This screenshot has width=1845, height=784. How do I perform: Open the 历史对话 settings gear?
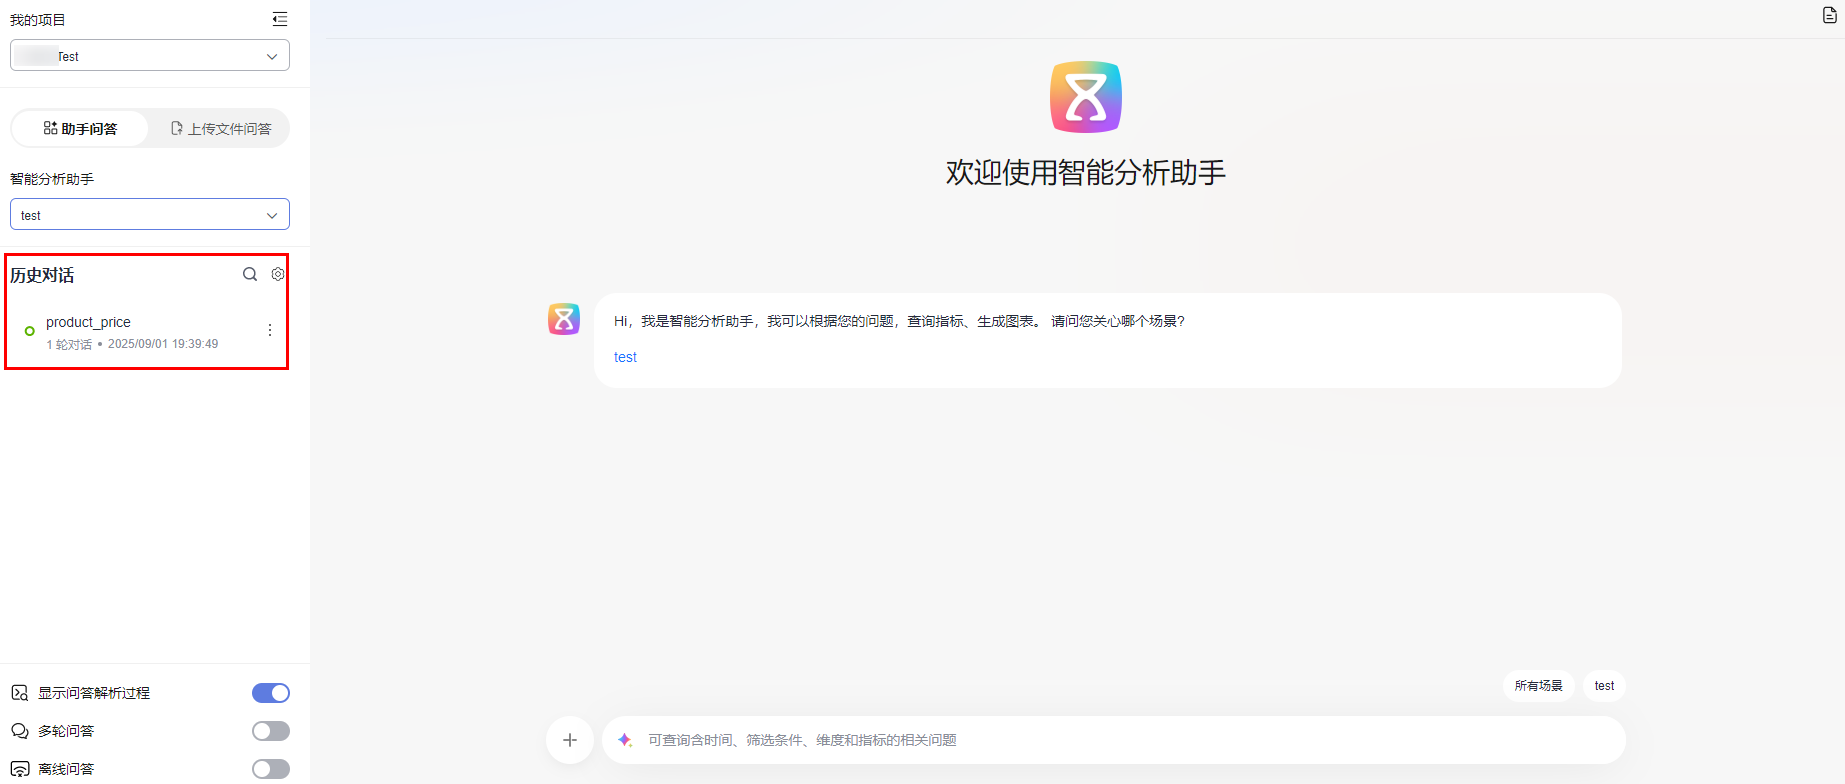pos(278,274)
